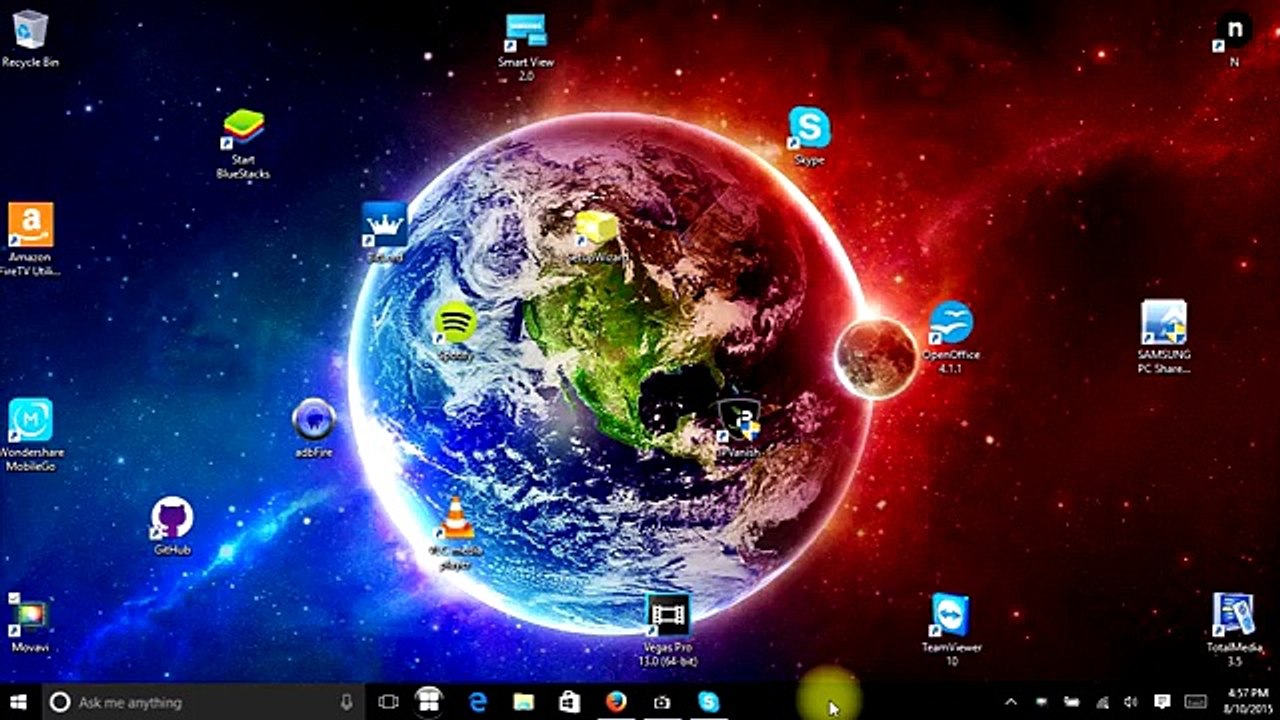Select the Setup Wizard yellow box icon
The image size is (1280, 720).
tap(596, 236)
